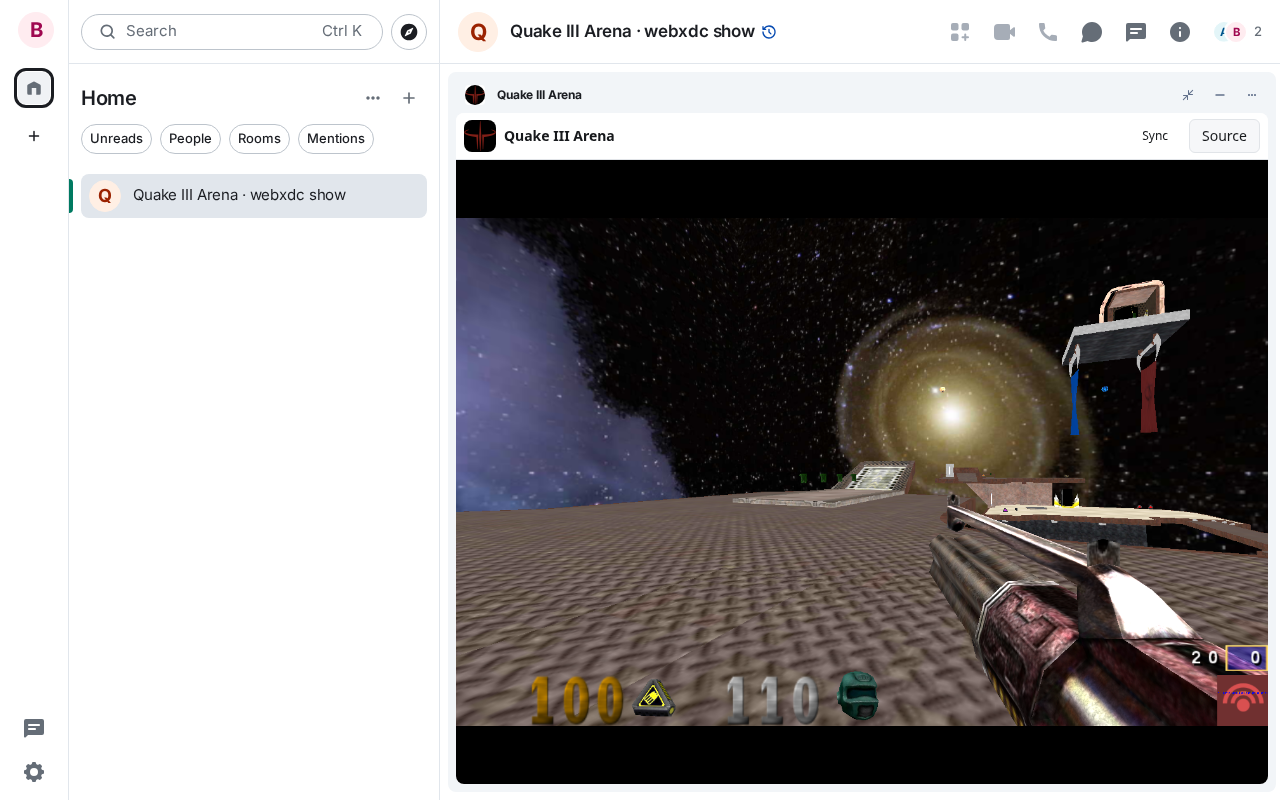Start a video call
The width and height of the screenshot is (1280, 800).
(x=1004, y=32)
